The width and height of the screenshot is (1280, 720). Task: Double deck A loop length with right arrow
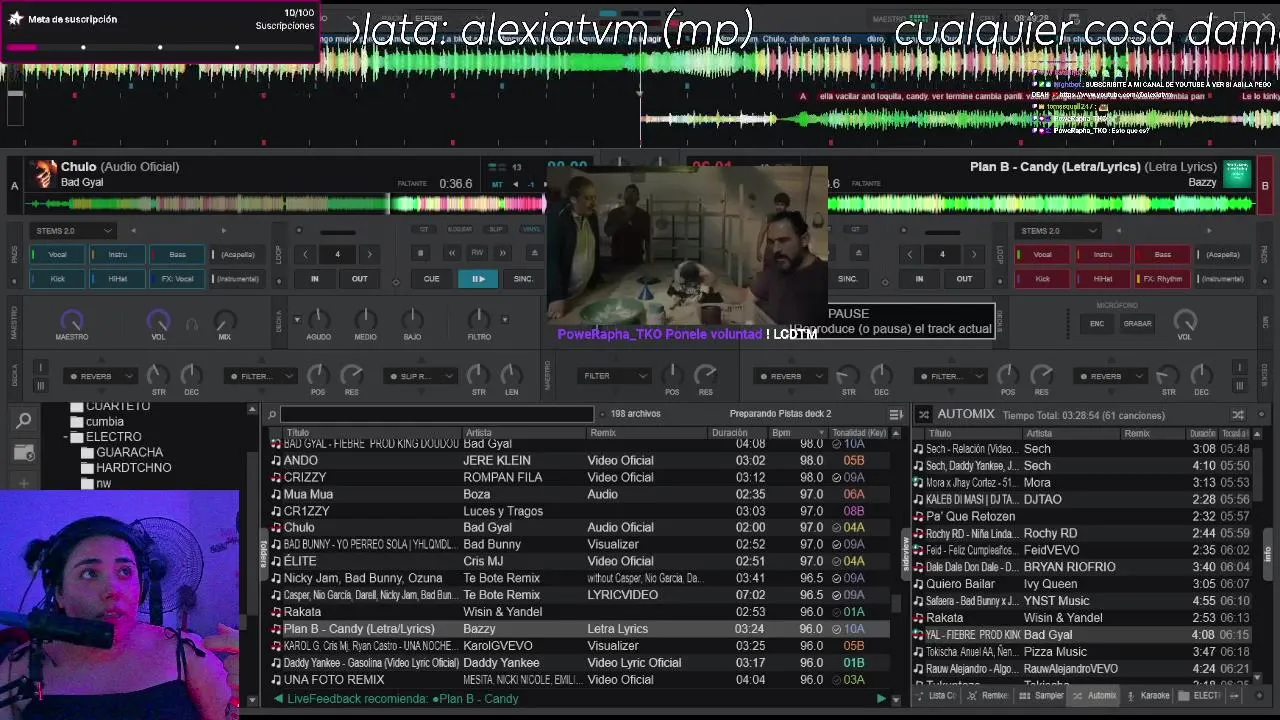[369, 254]
